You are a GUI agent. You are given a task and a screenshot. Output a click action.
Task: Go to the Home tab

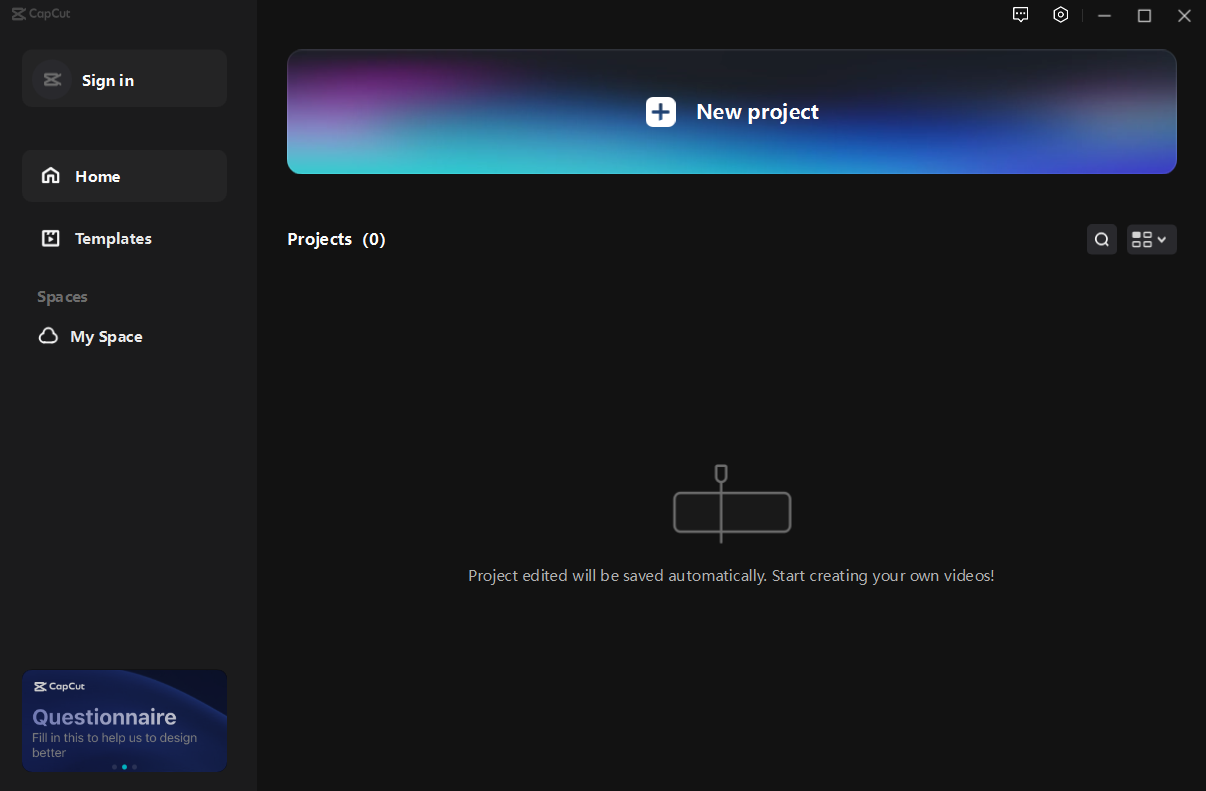pyautogui.click(x=124, y=176)
